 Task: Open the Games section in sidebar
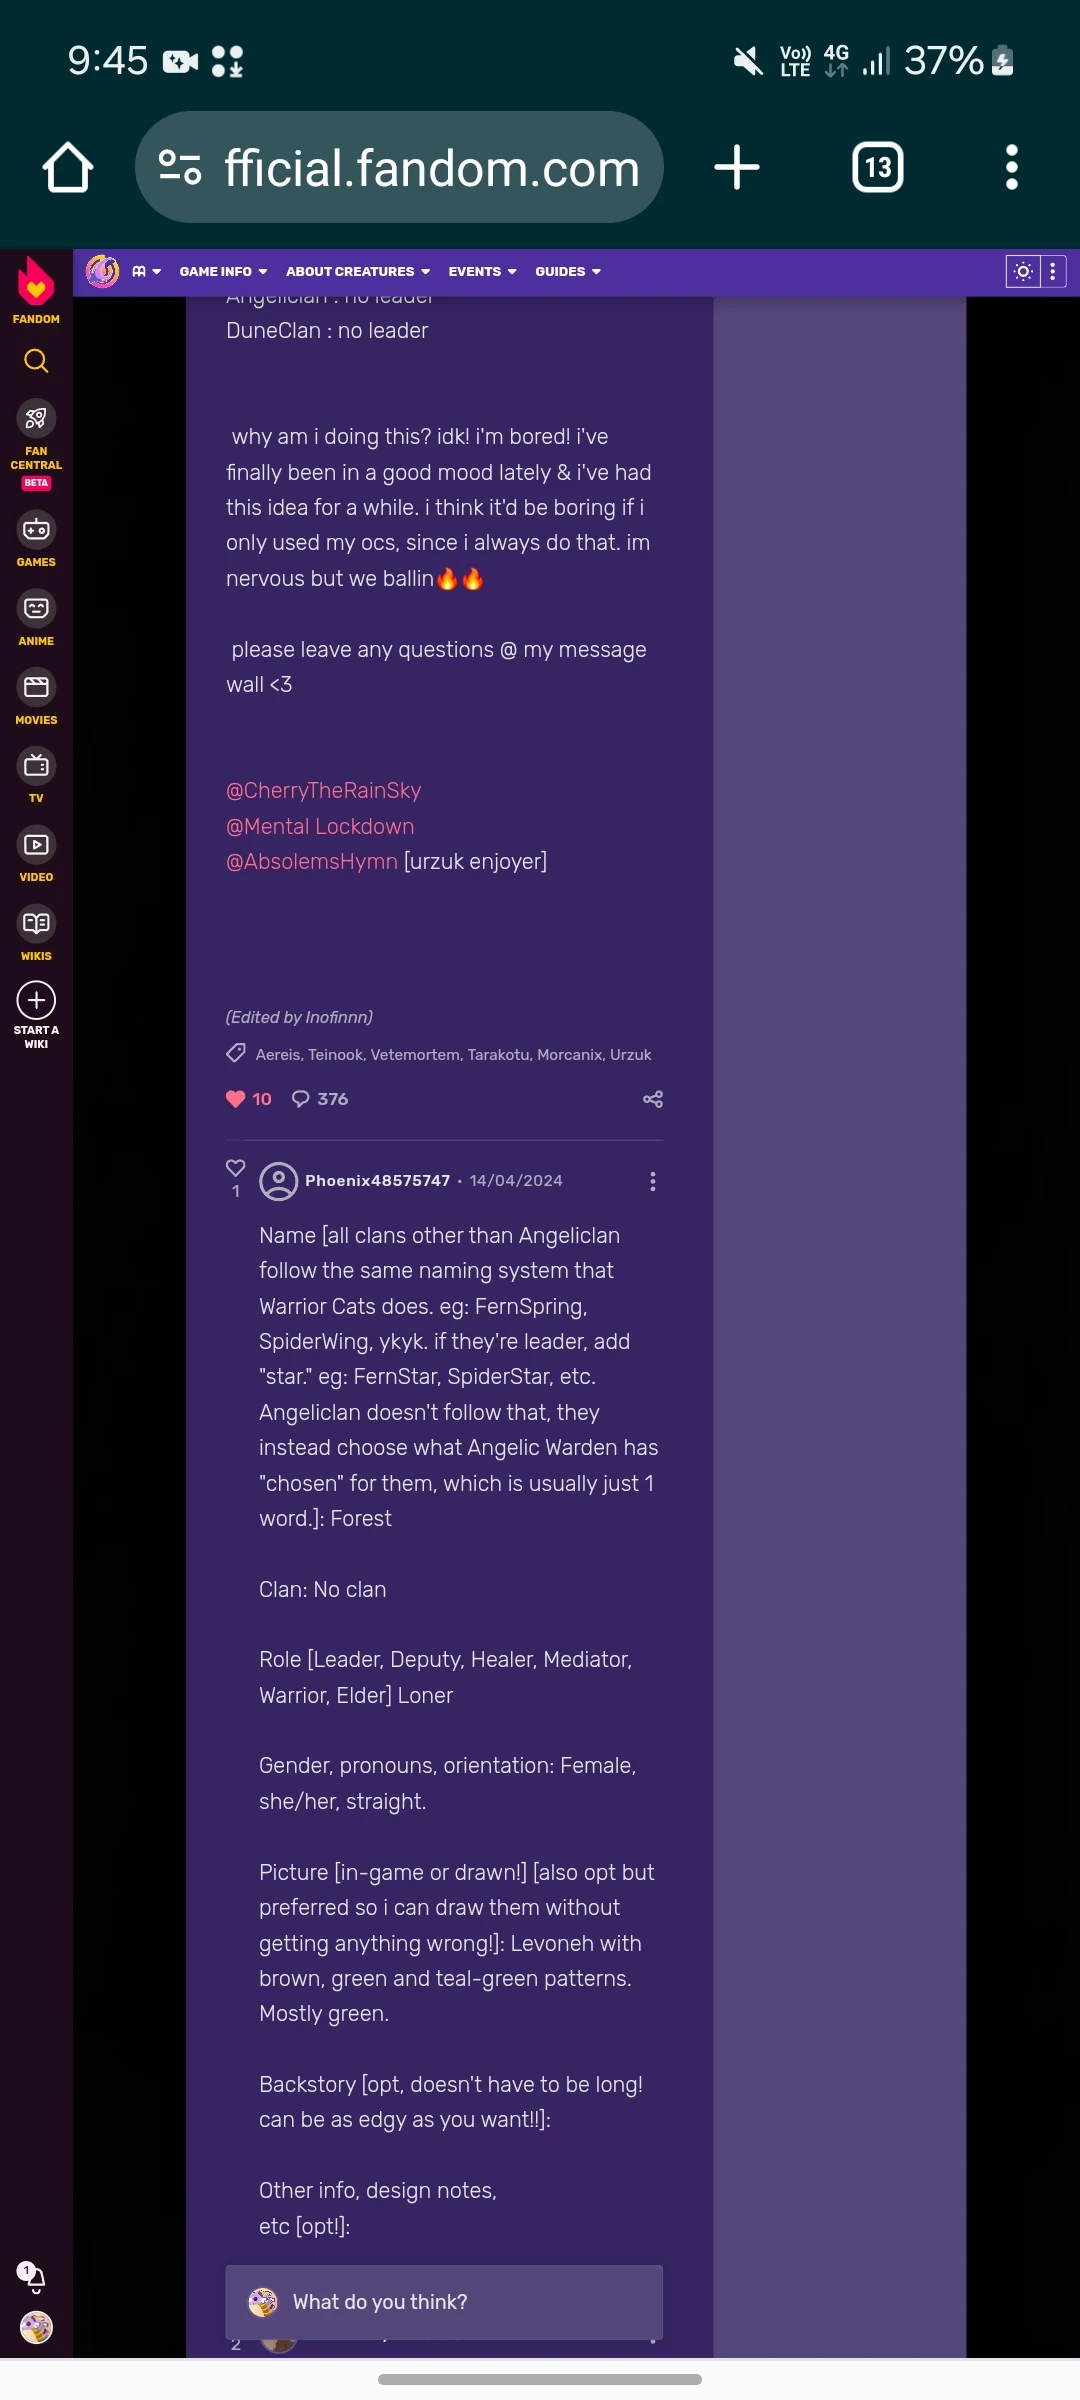click(x=36, y=540)
